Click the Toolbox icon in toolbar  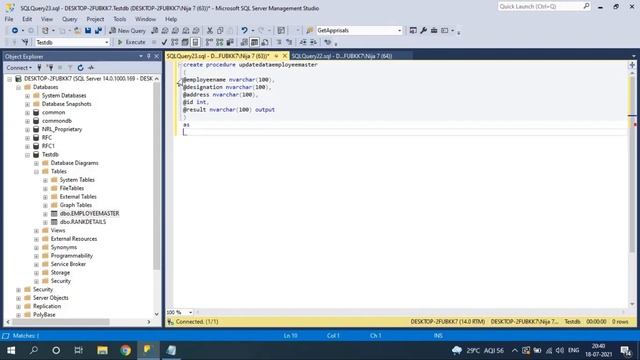point(434,31)
